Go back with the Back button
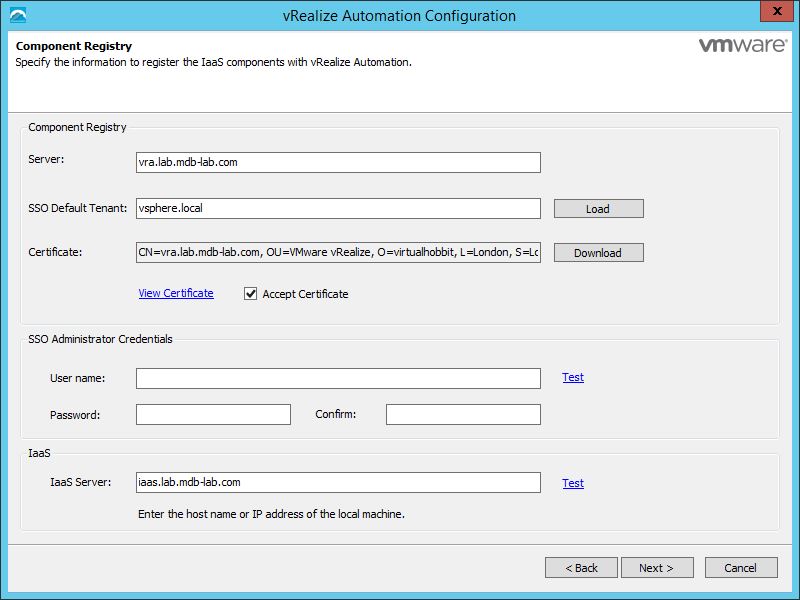 (581, 568)
